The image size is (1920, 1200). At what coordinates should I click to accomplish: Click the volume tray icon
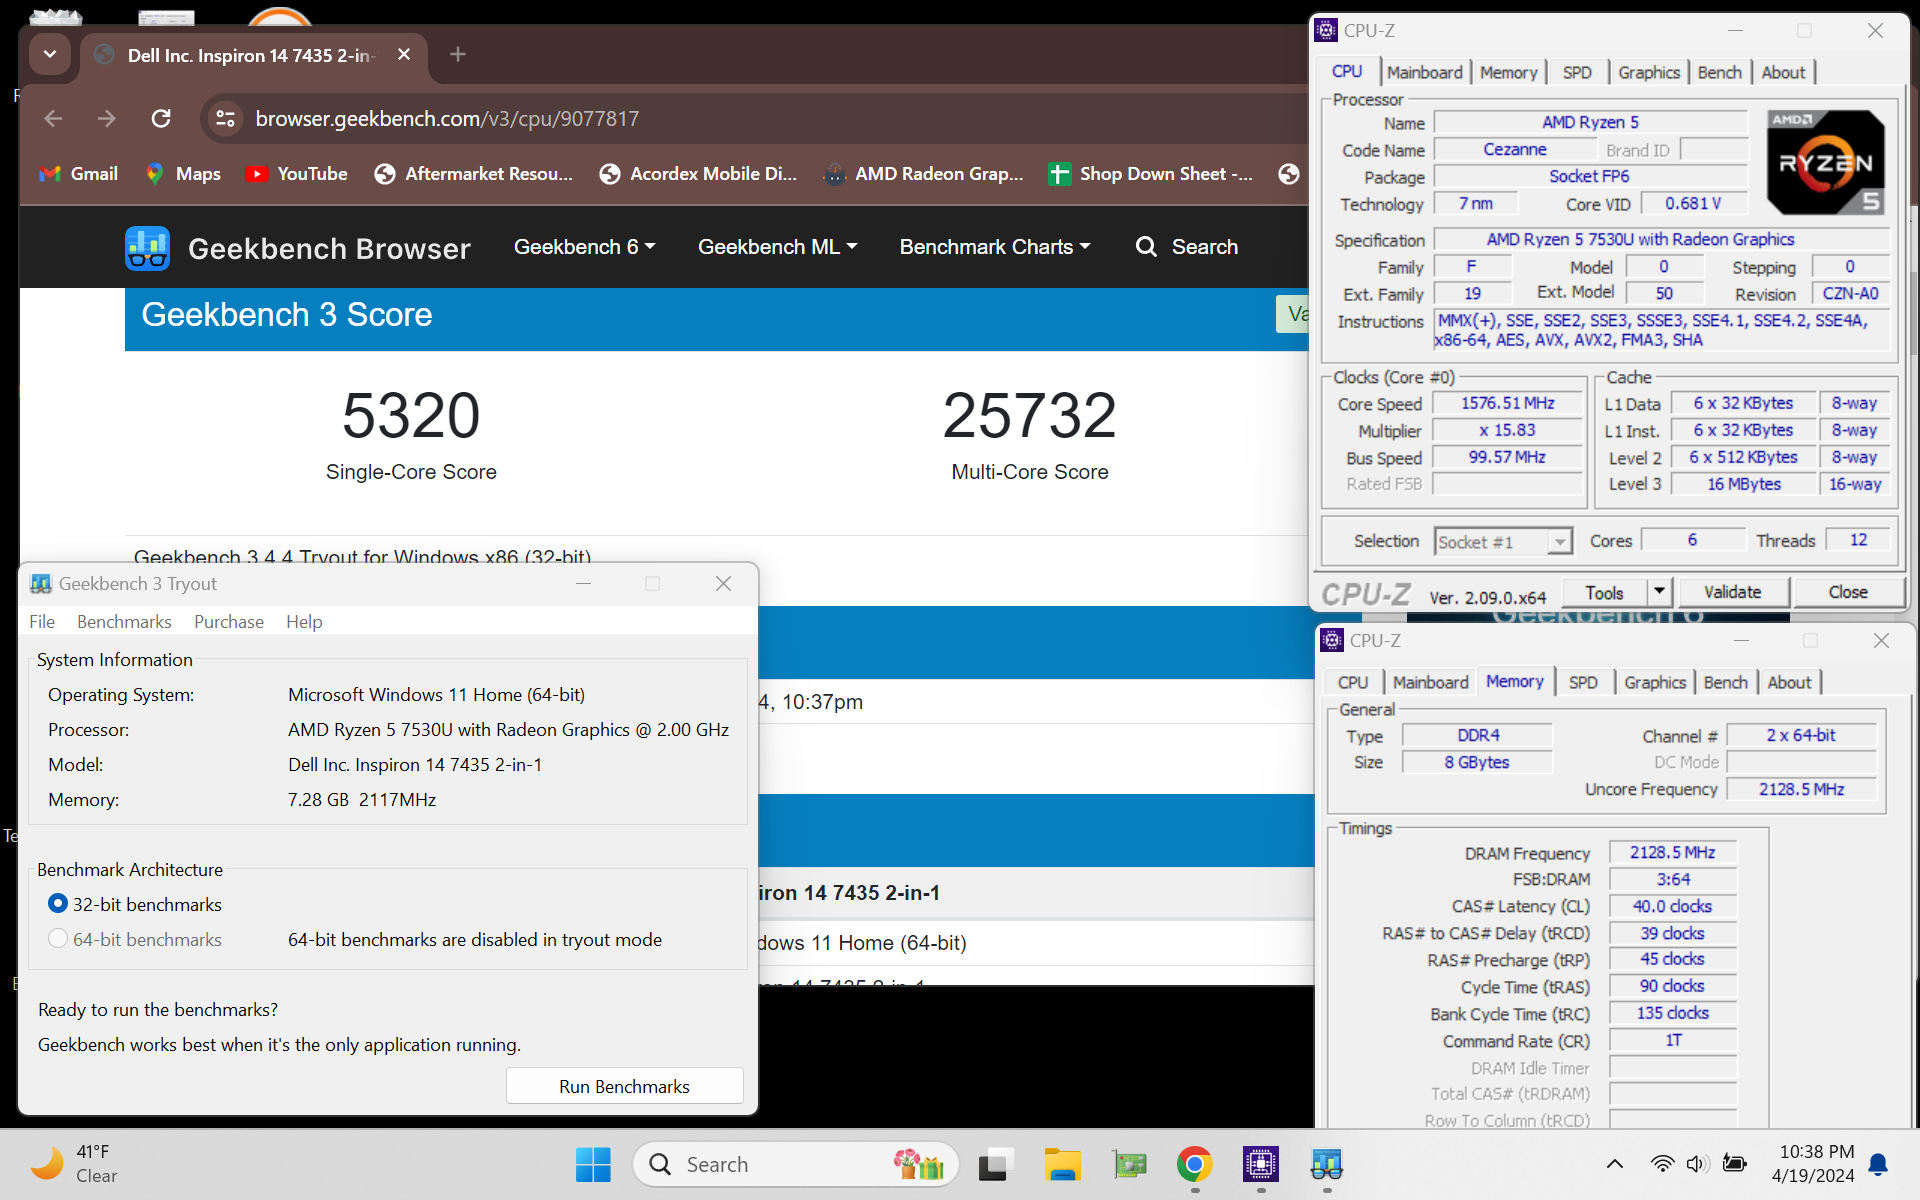(x=1697, y=1164)
